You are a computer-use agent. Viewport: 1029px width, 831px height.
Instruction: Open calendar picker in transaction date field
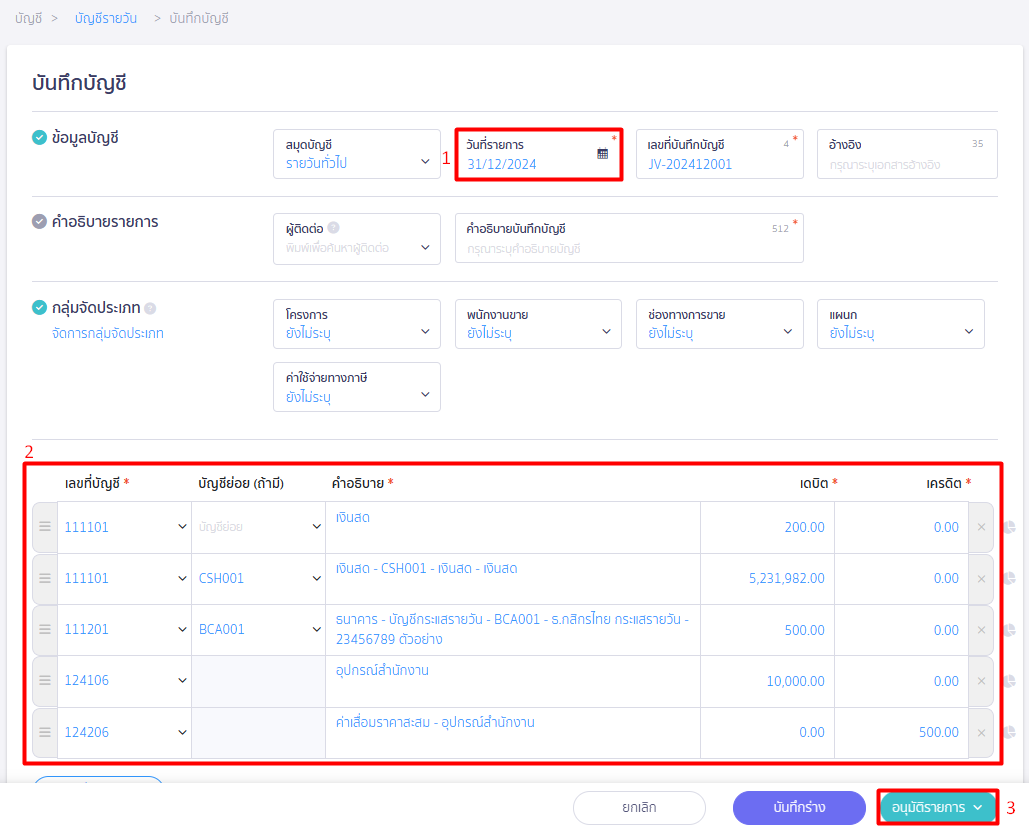tap(602, 154)
